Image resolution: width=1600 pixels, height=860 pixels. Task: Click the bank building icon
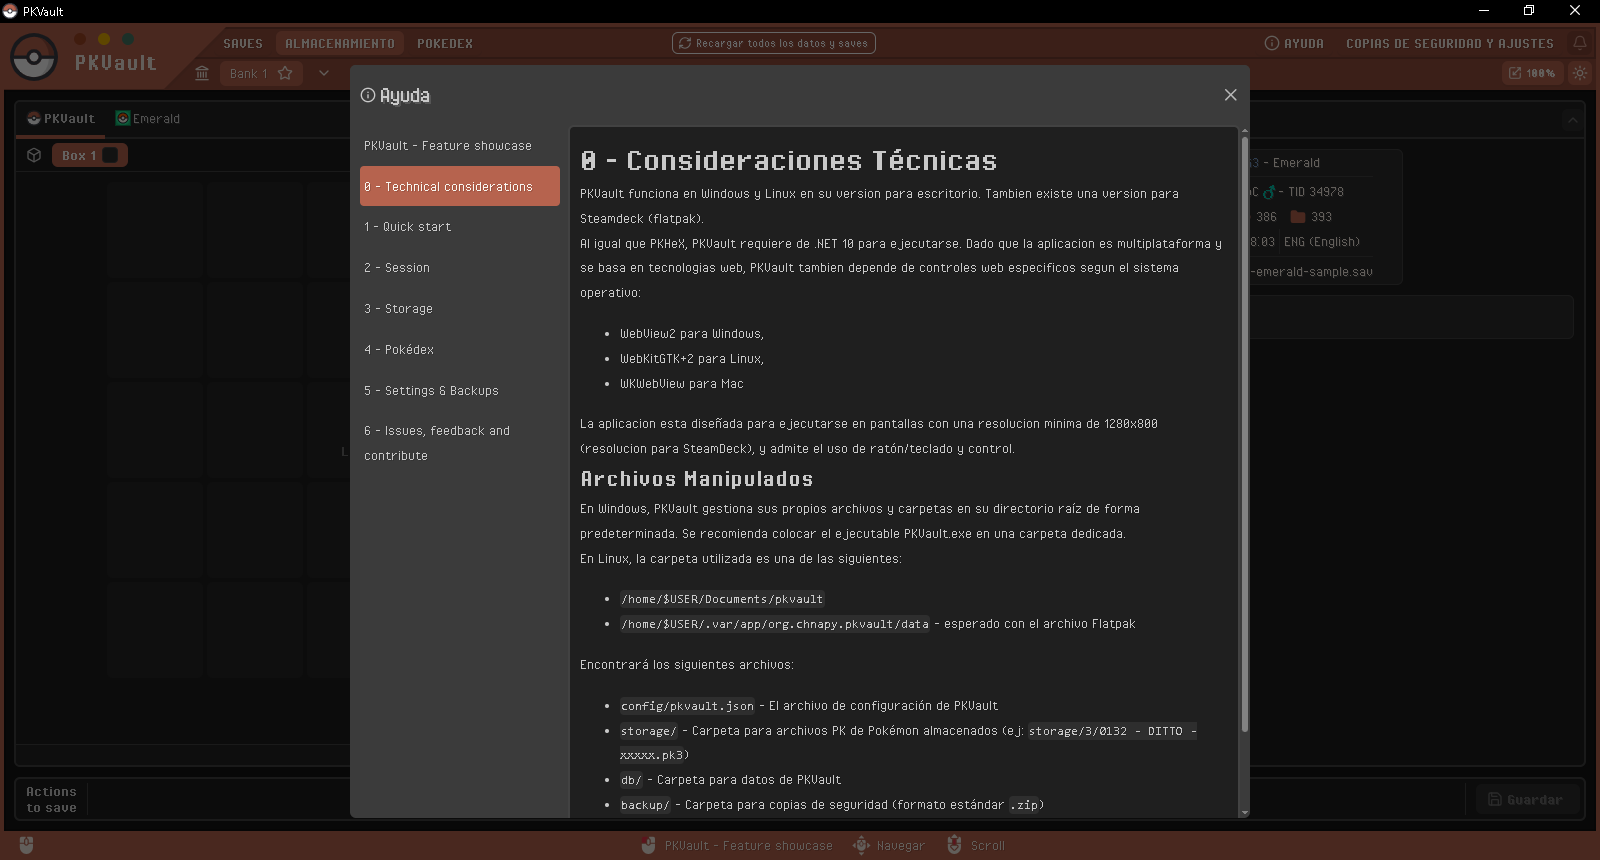click(202, 73)
